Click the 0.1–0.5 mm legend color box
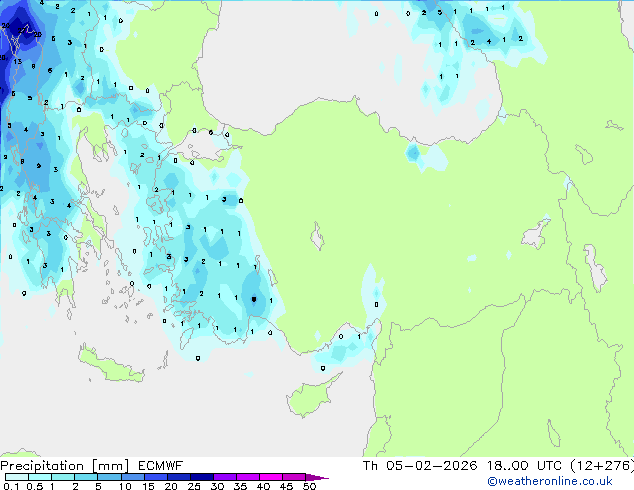Viewport: 634px width, 490px height. [x=17, y=477]
